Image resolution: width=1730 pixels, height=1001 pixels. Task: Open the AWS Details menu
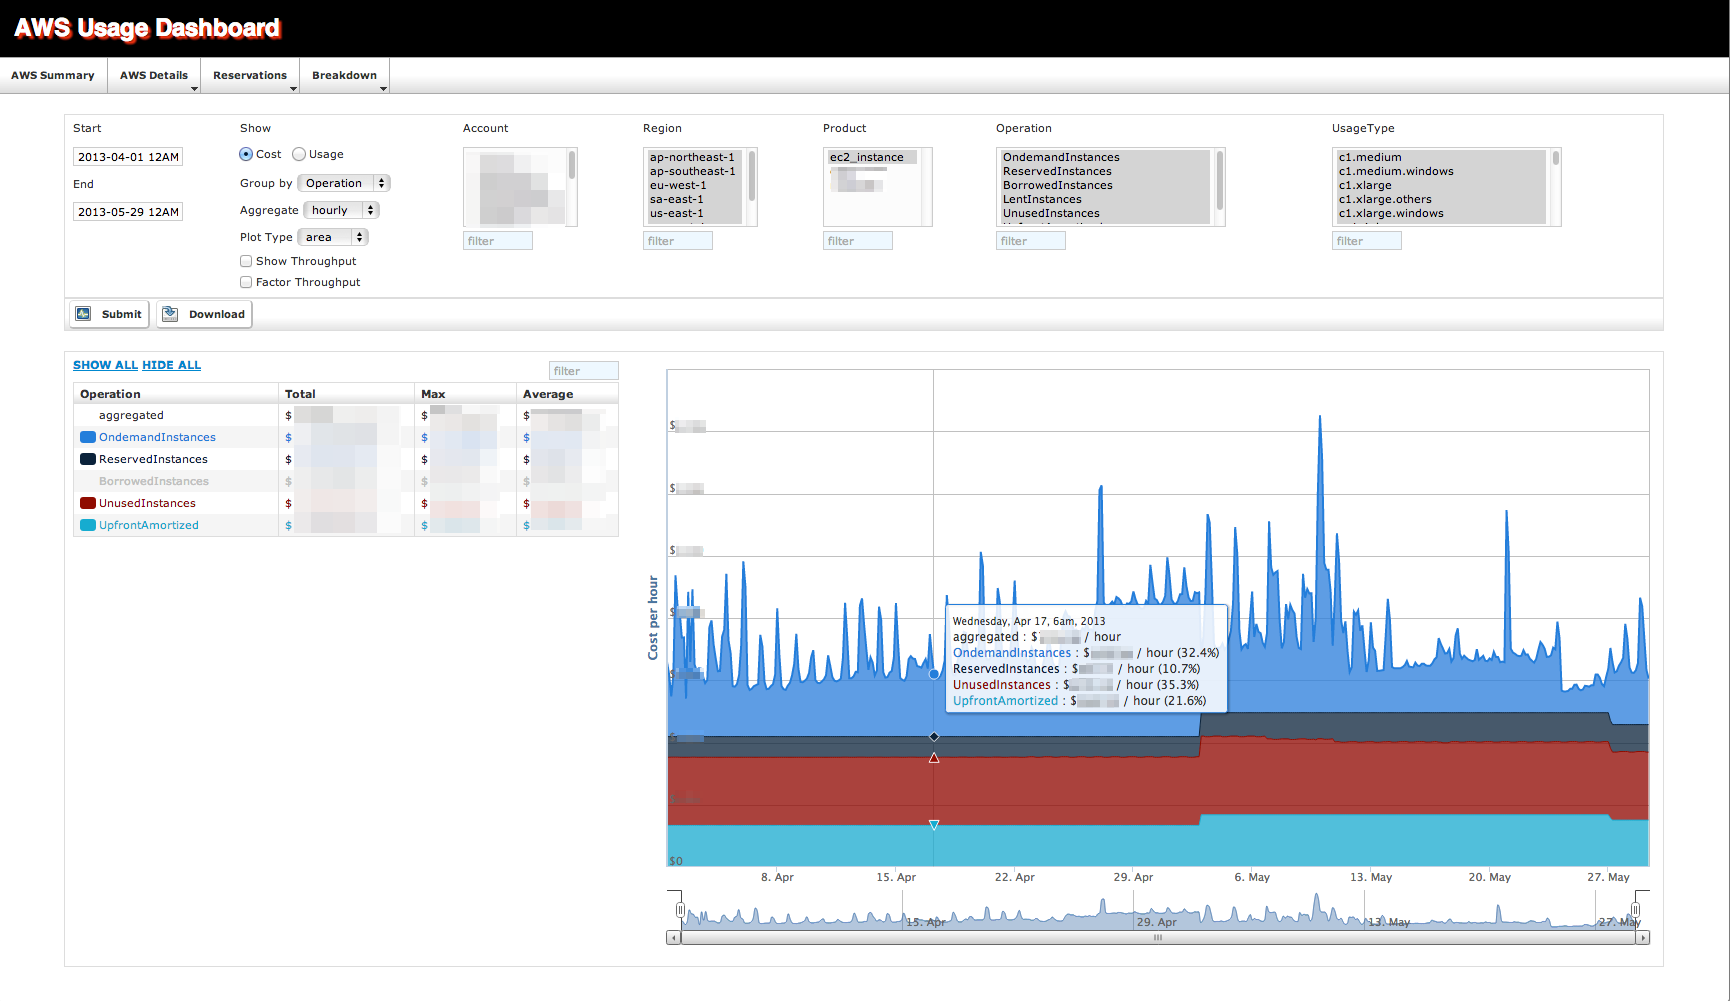154,75
